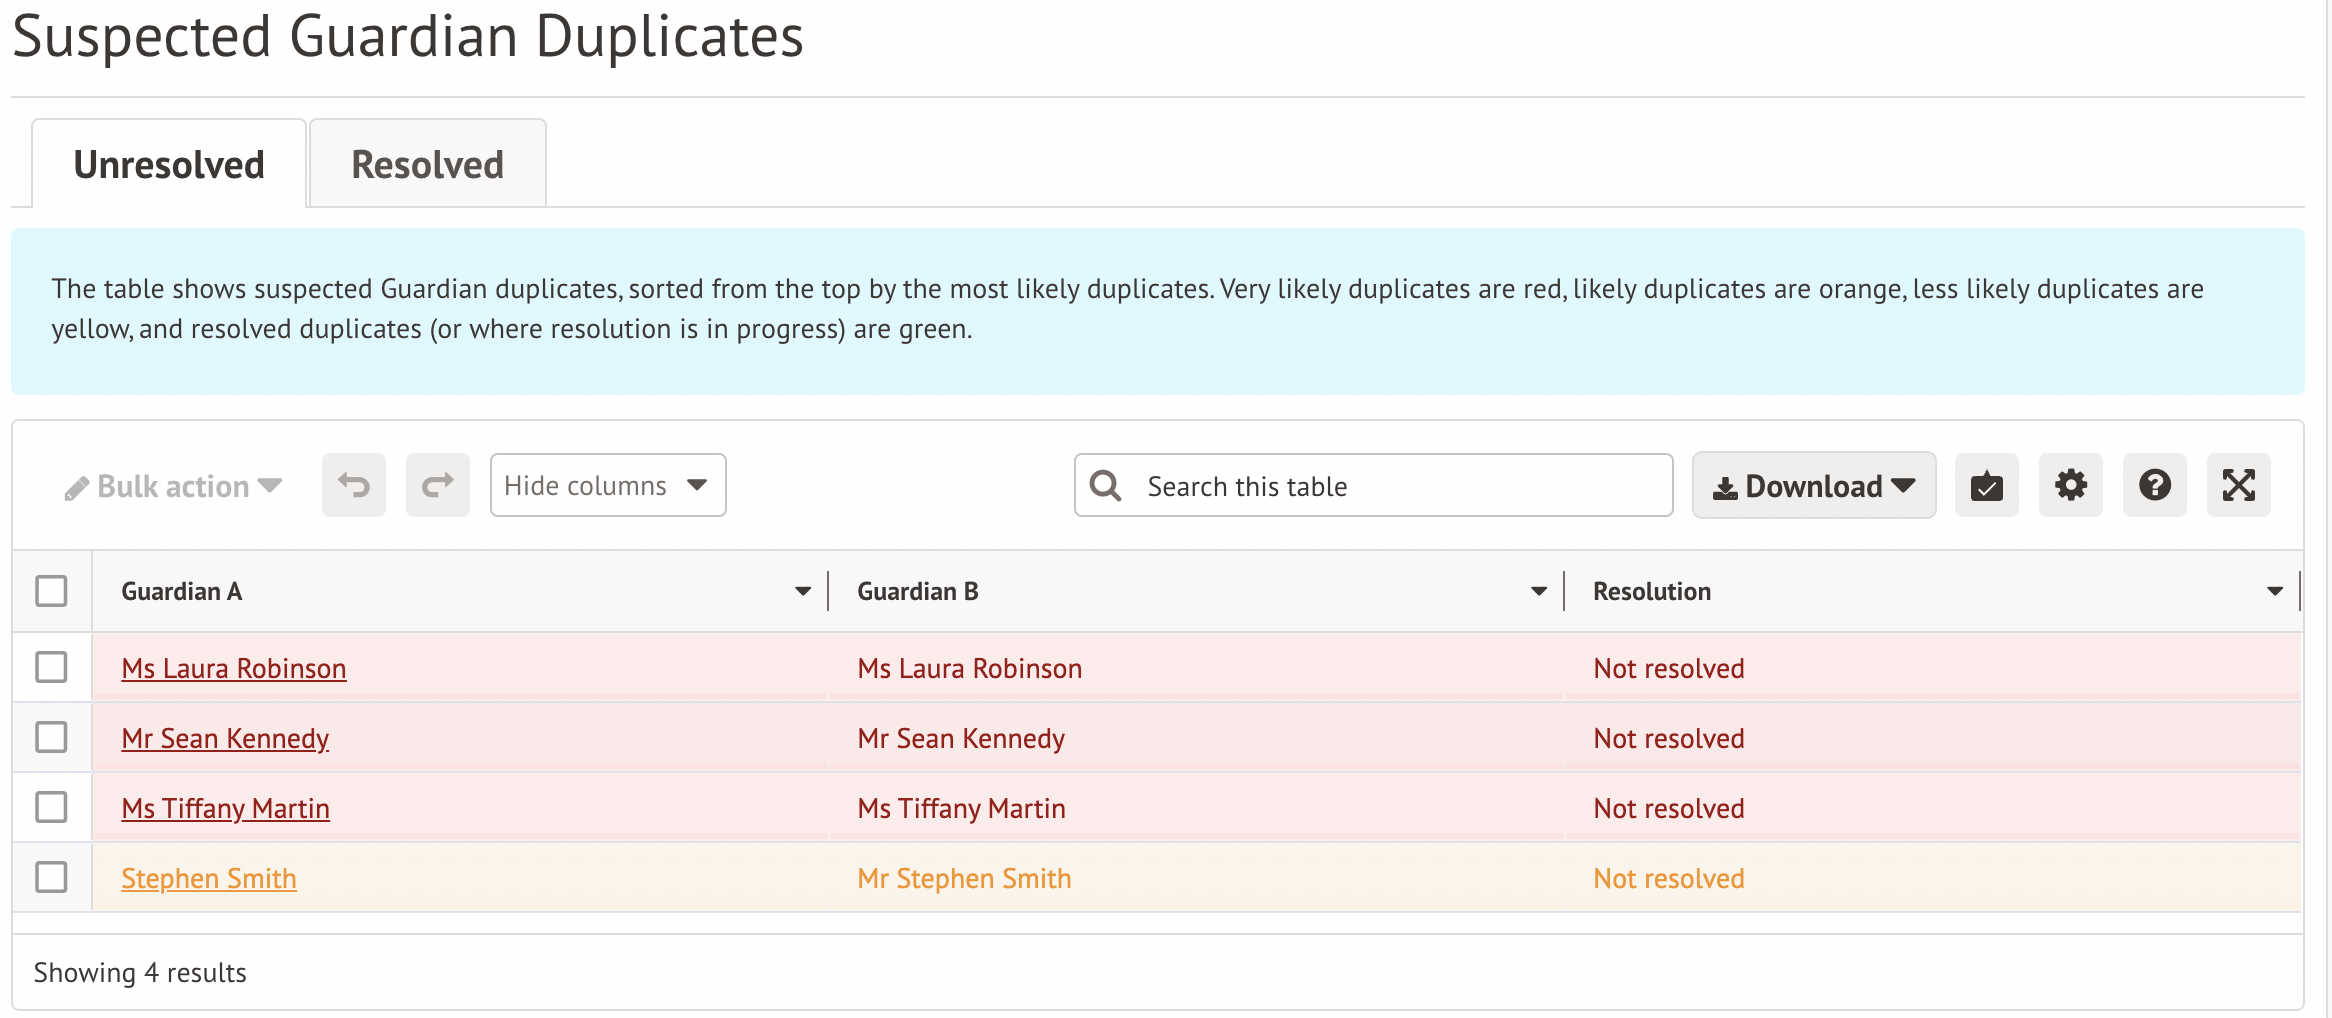Expand the Guardian A column menu arrow

[x=802, y=591]
